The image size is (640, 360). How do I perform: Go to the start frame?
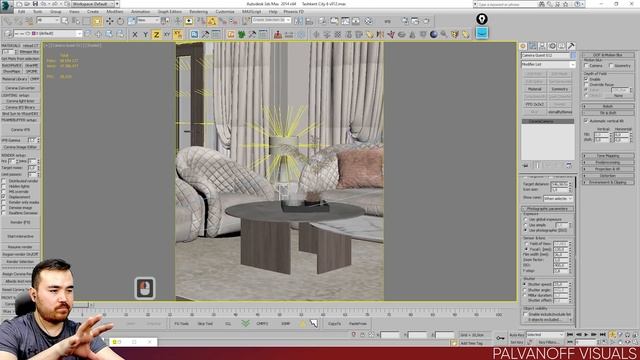tap(570, 335)
